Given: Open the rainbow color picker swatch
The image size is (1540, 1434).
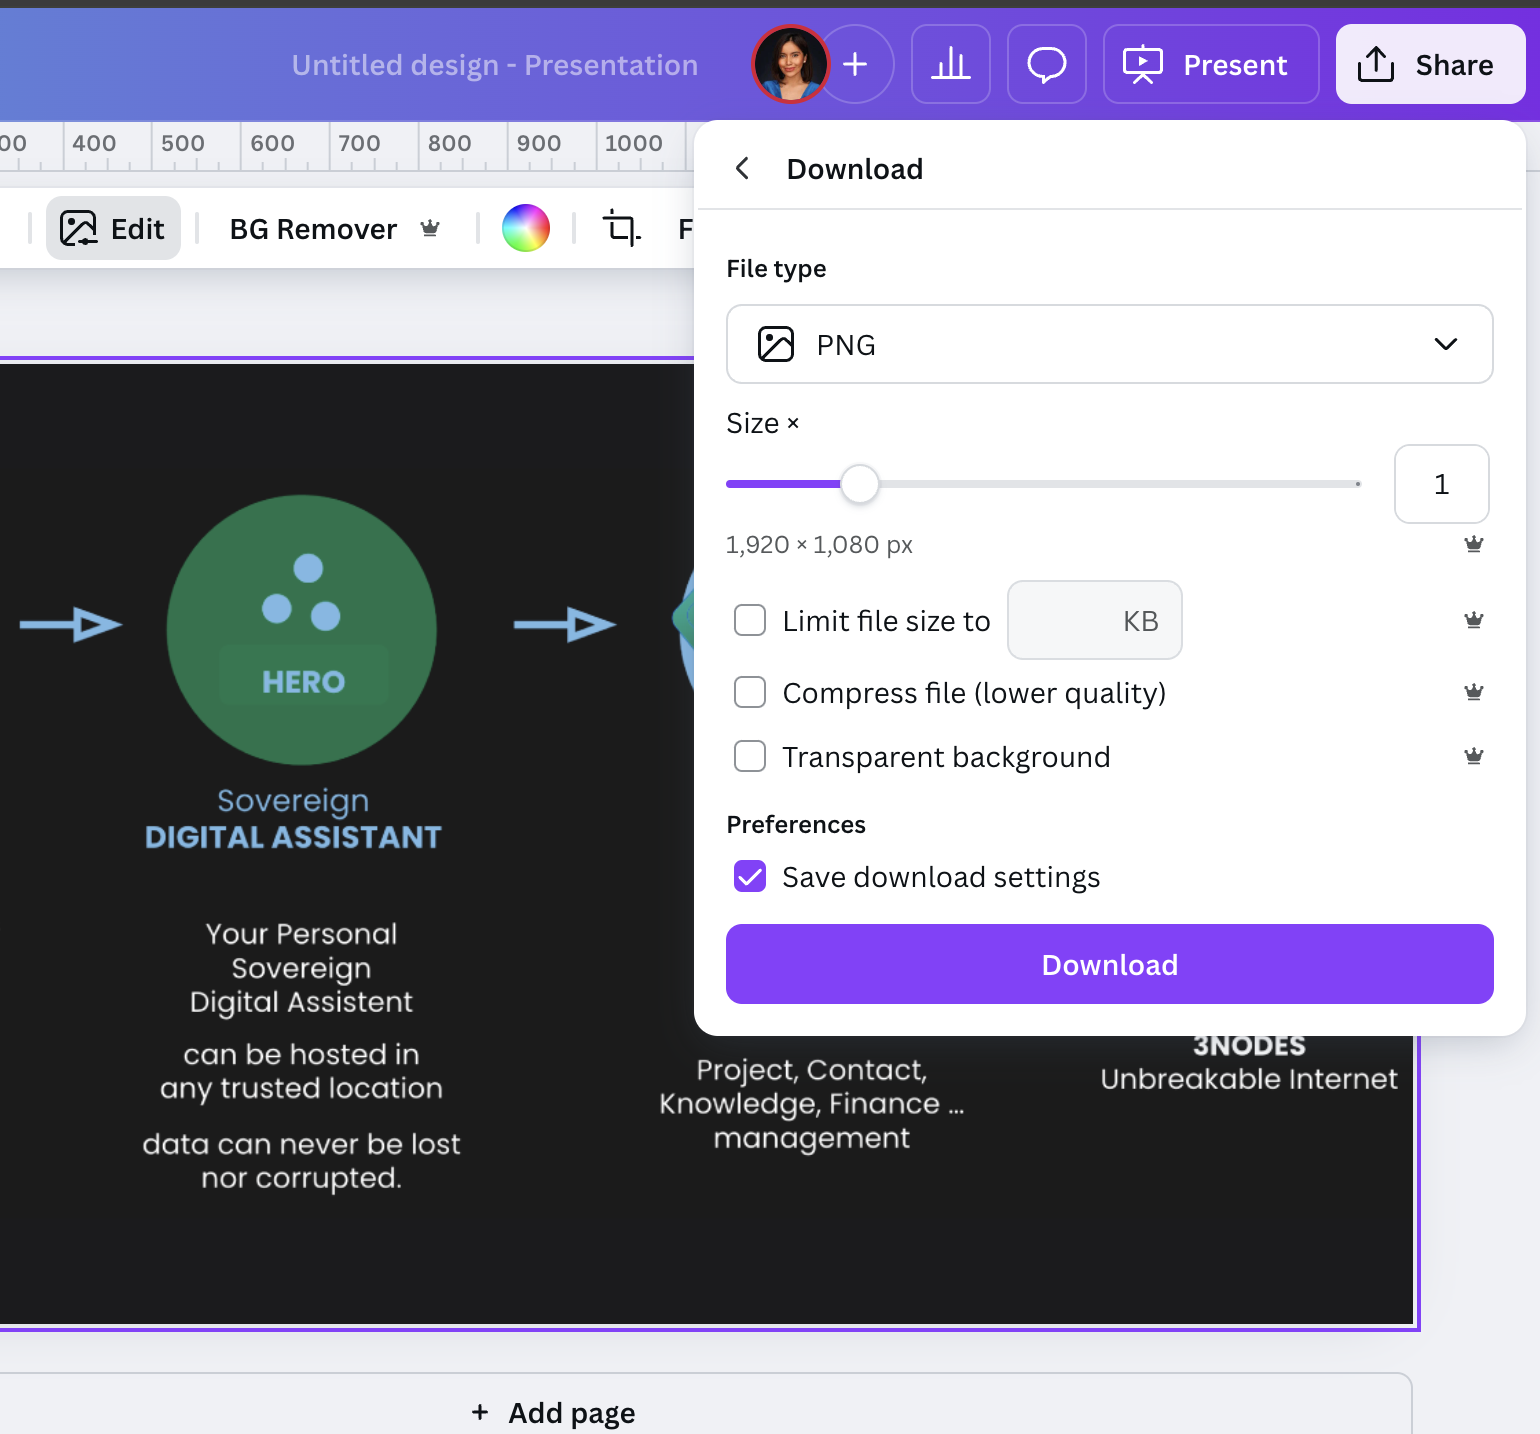Looking at the screenshot, I should [526, 229].
